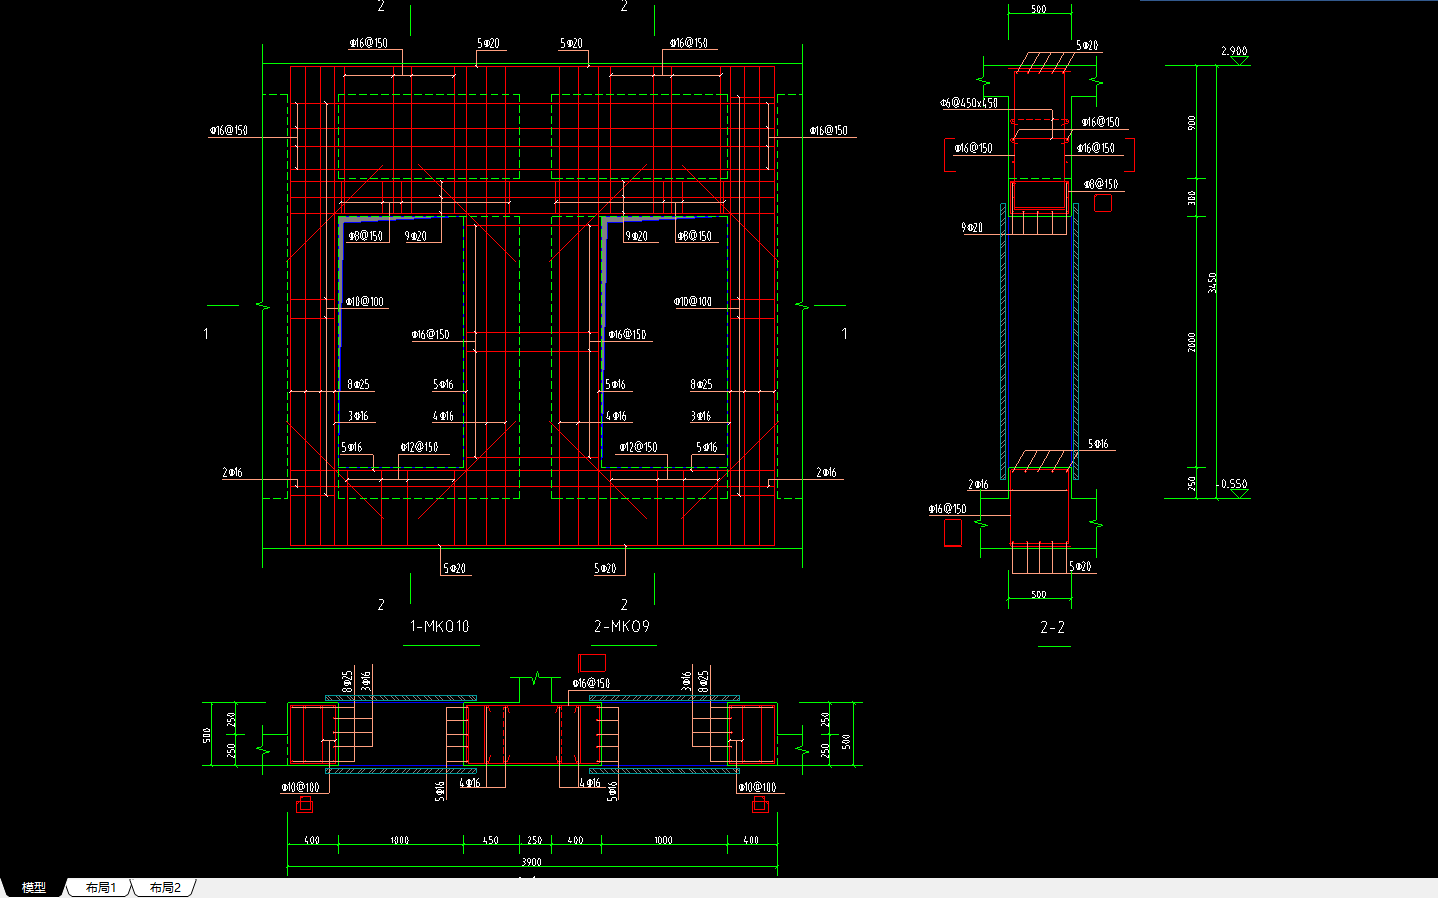Click the 2Φ16 label right of elevation

coord(826,472)
